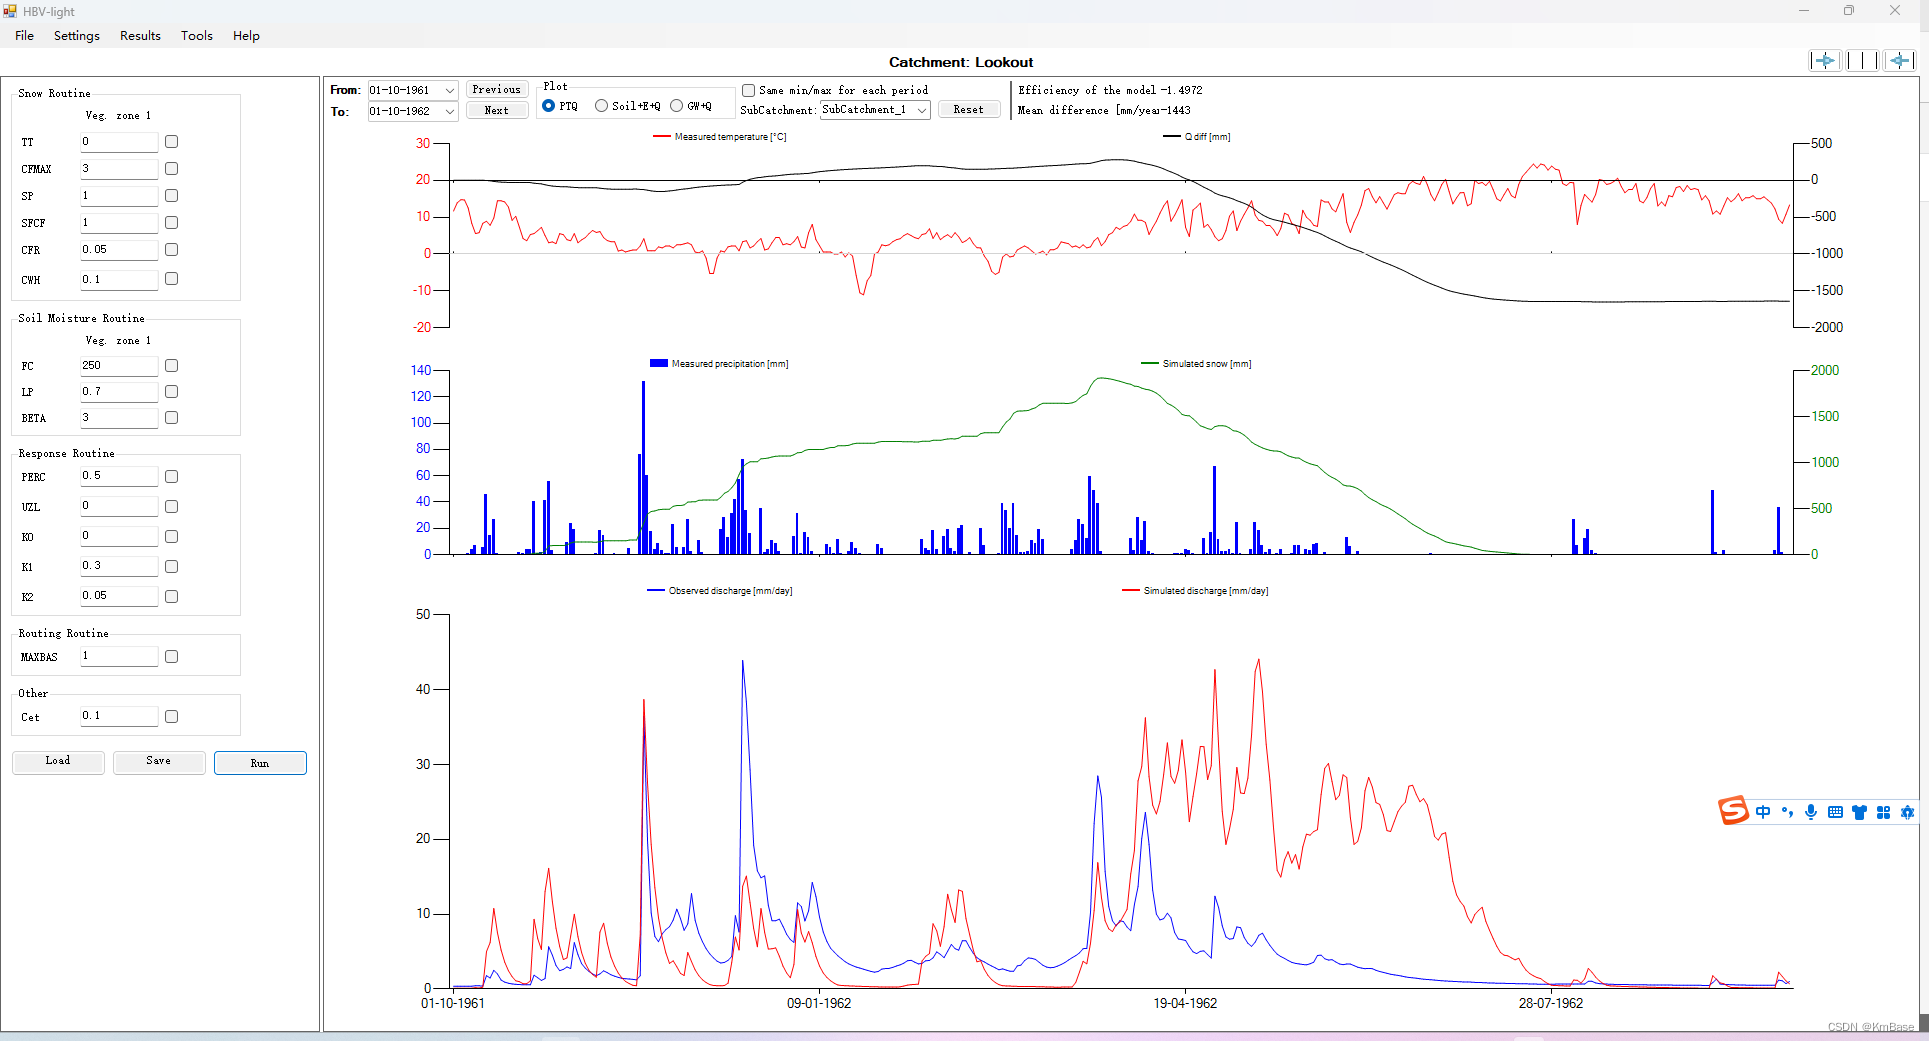Screen dimensions: 1929x1041
Task: Tick the K2 parameter checkbox
Action: pyautogui.click(x=171, y=597)
